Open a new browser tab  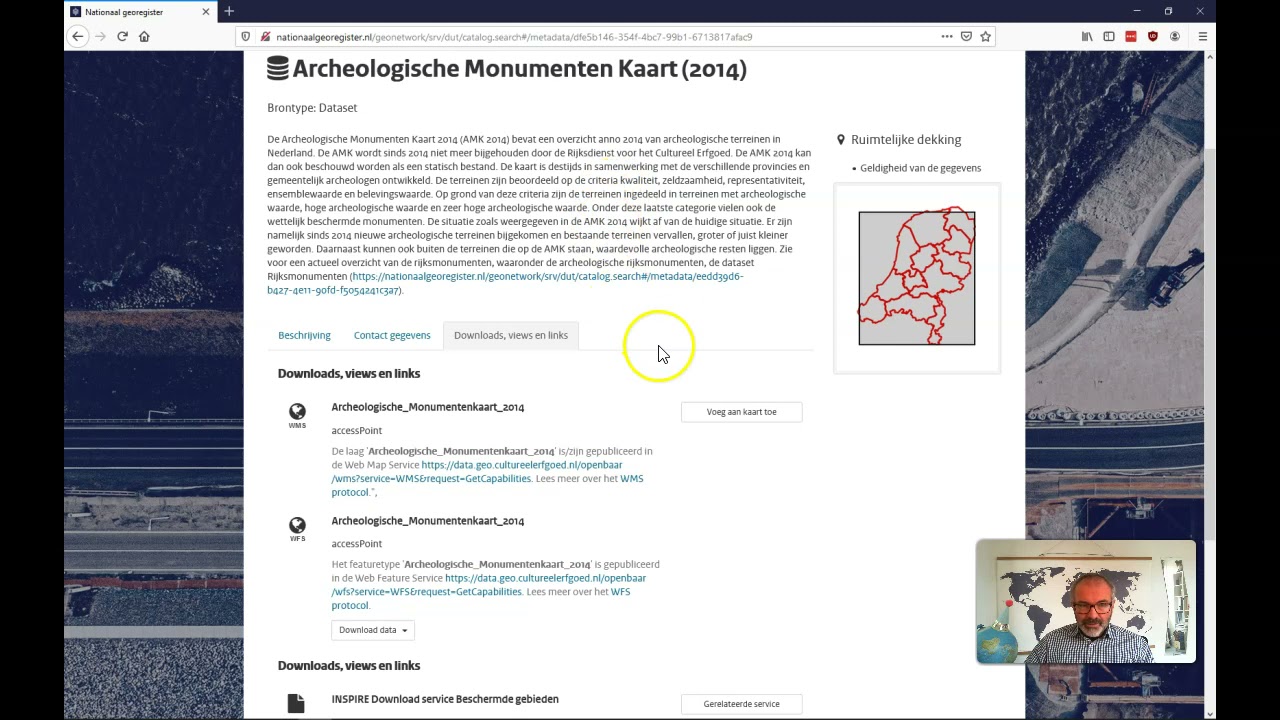[229, 11]
